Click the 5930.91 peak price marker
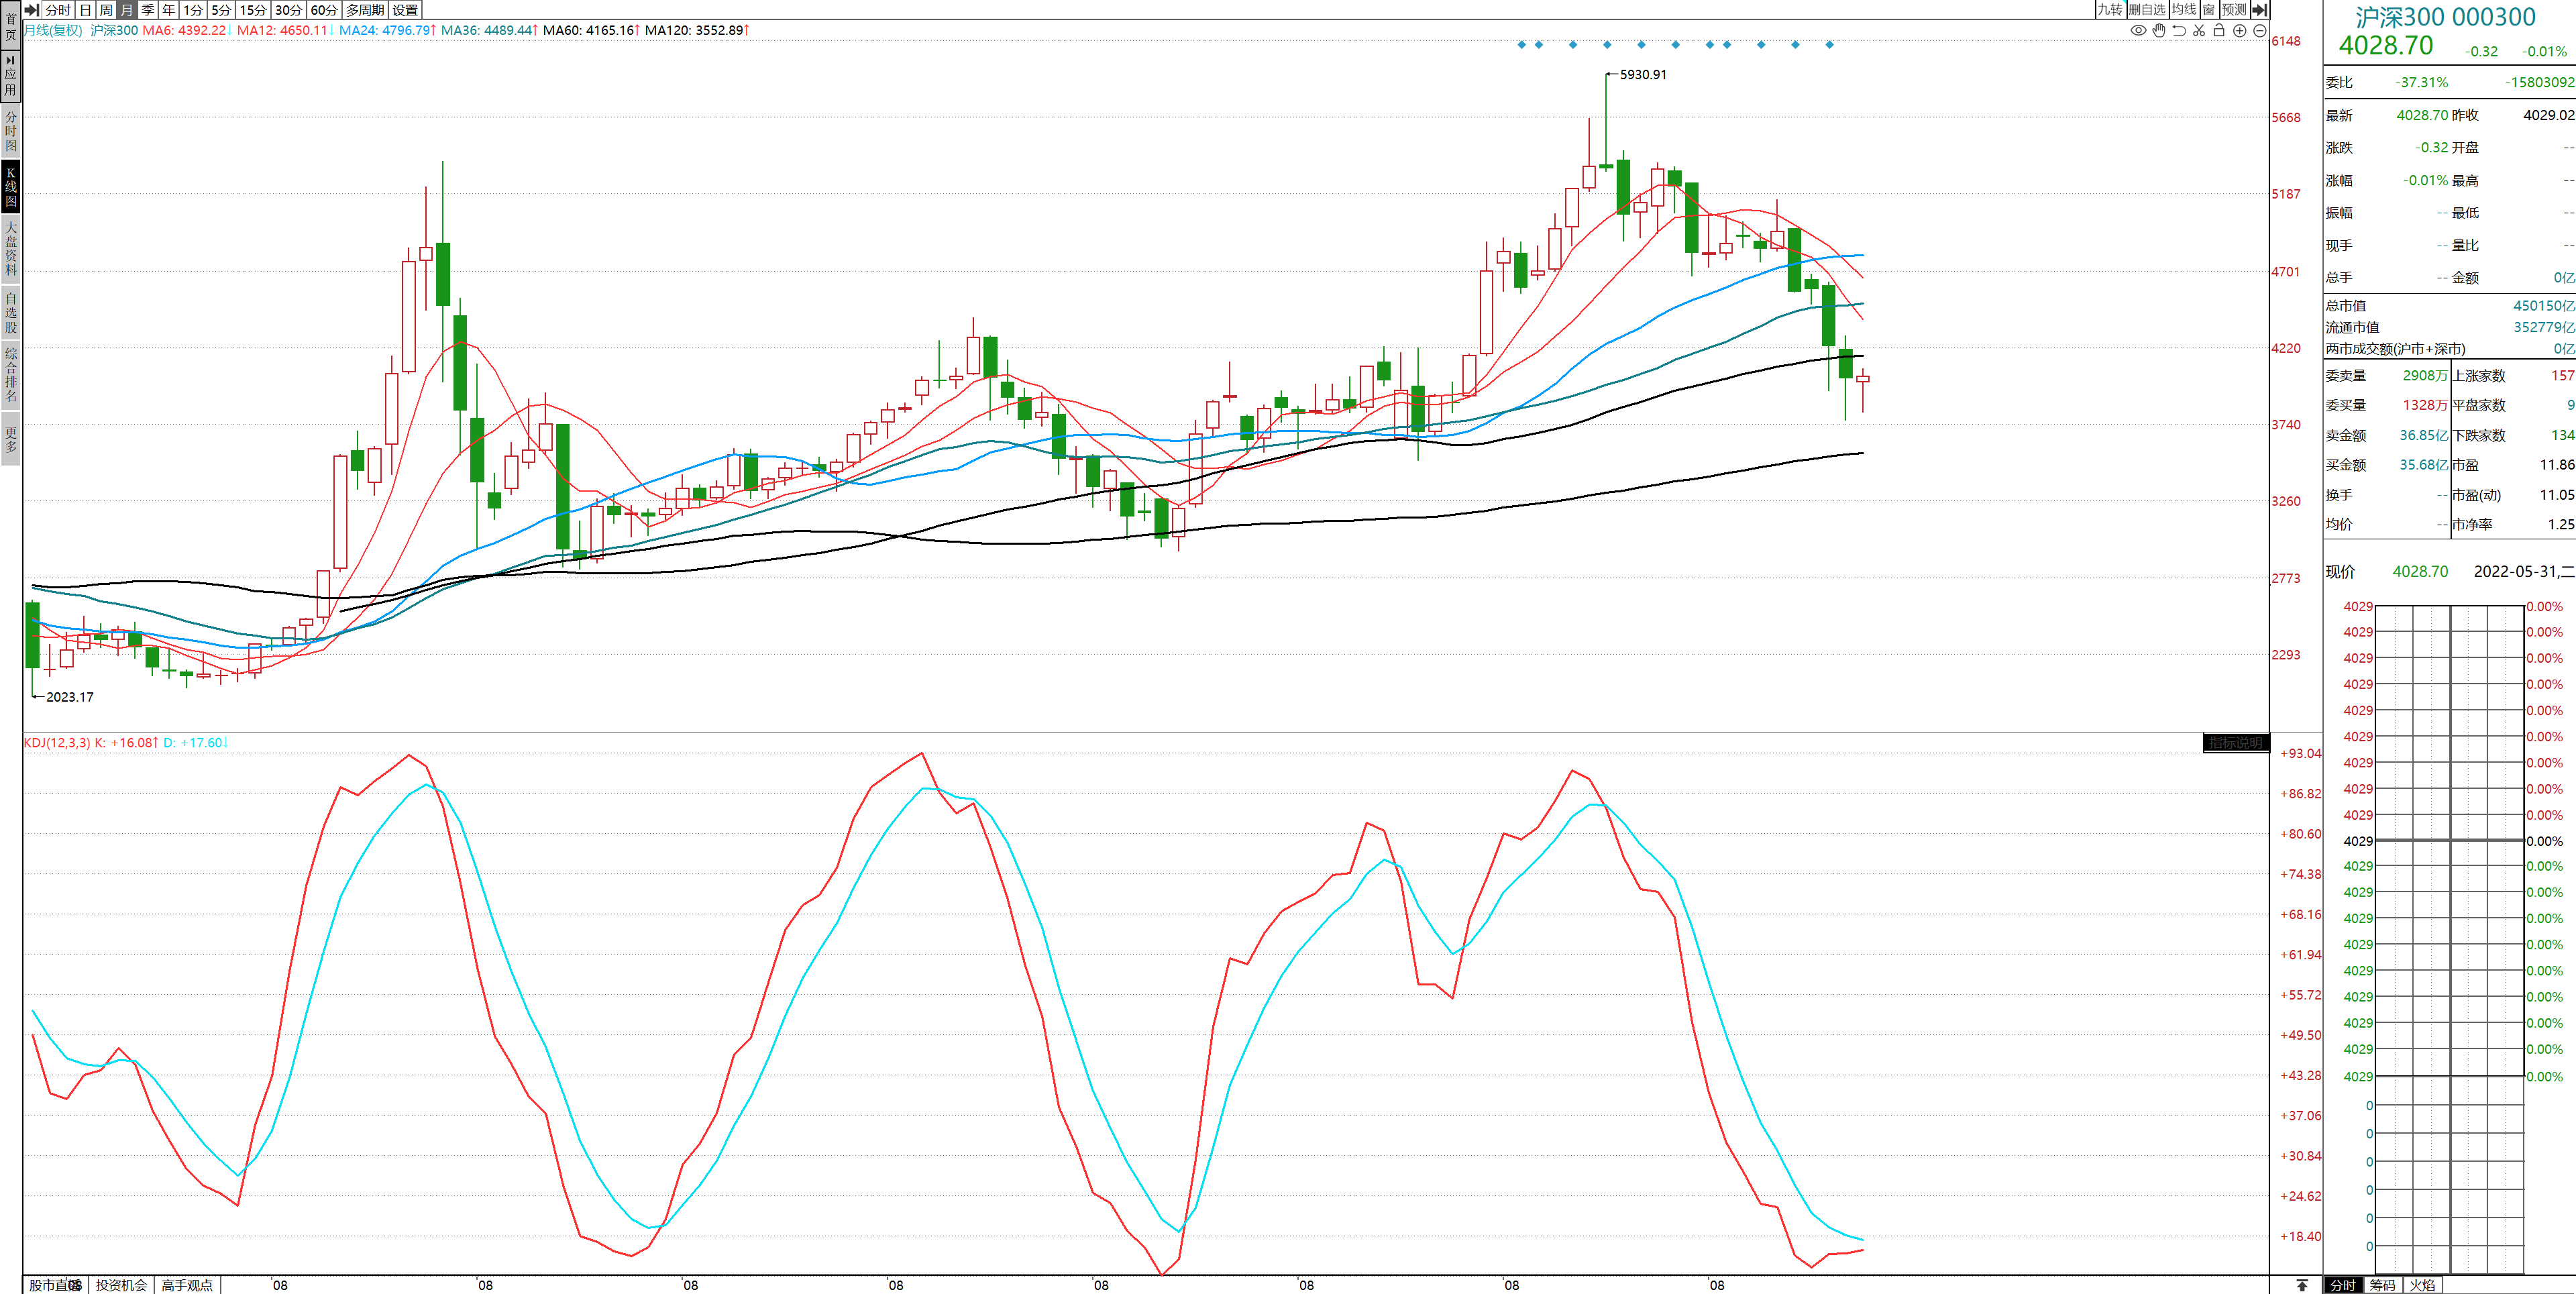 (x=1643, y=74)
